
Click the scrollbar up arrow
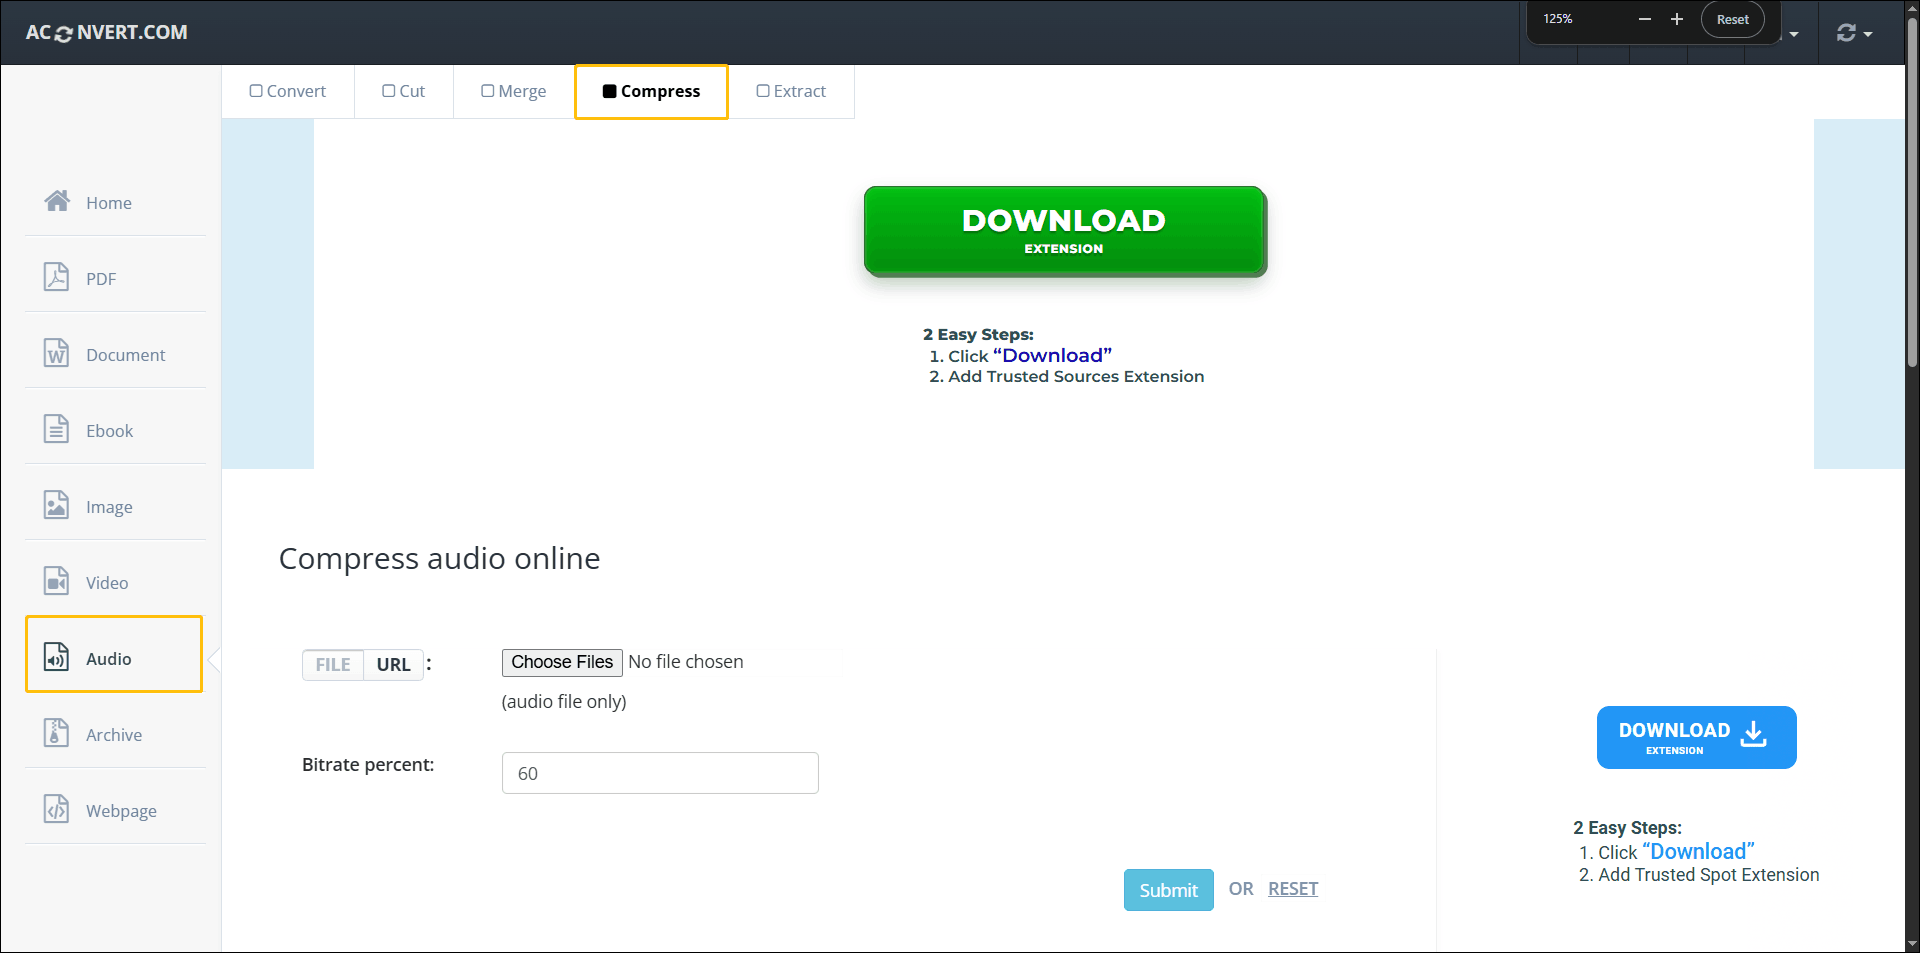[x=1912, y=8]
